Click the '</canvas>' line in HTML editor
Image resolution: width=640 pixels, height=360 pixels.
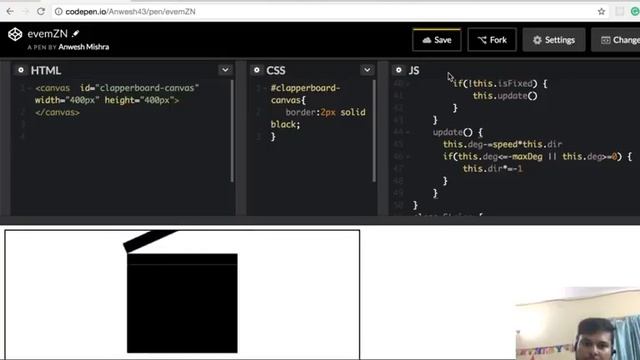58,112
